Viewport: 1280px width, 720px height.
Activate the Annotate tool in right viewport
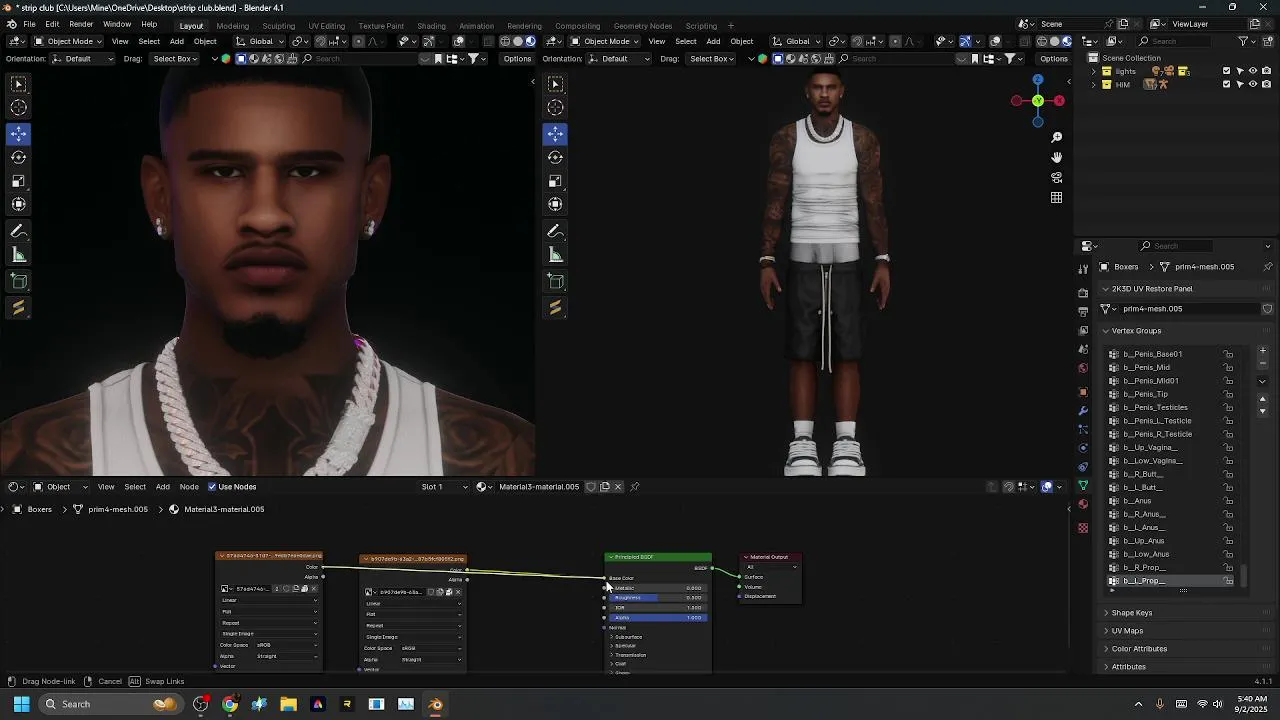coord(556,231)
